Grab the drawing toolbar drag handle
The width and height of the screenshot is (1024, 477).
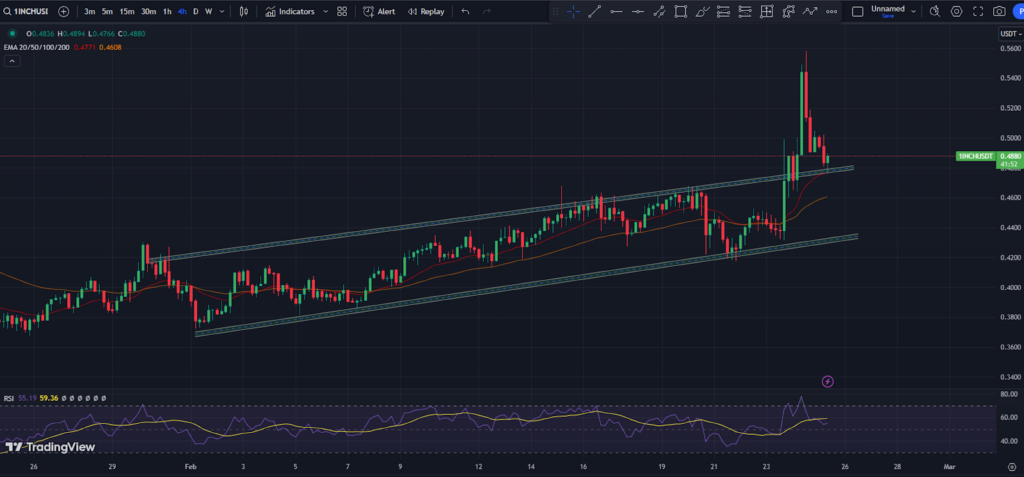pyautogui.click(x=556, y=11)
